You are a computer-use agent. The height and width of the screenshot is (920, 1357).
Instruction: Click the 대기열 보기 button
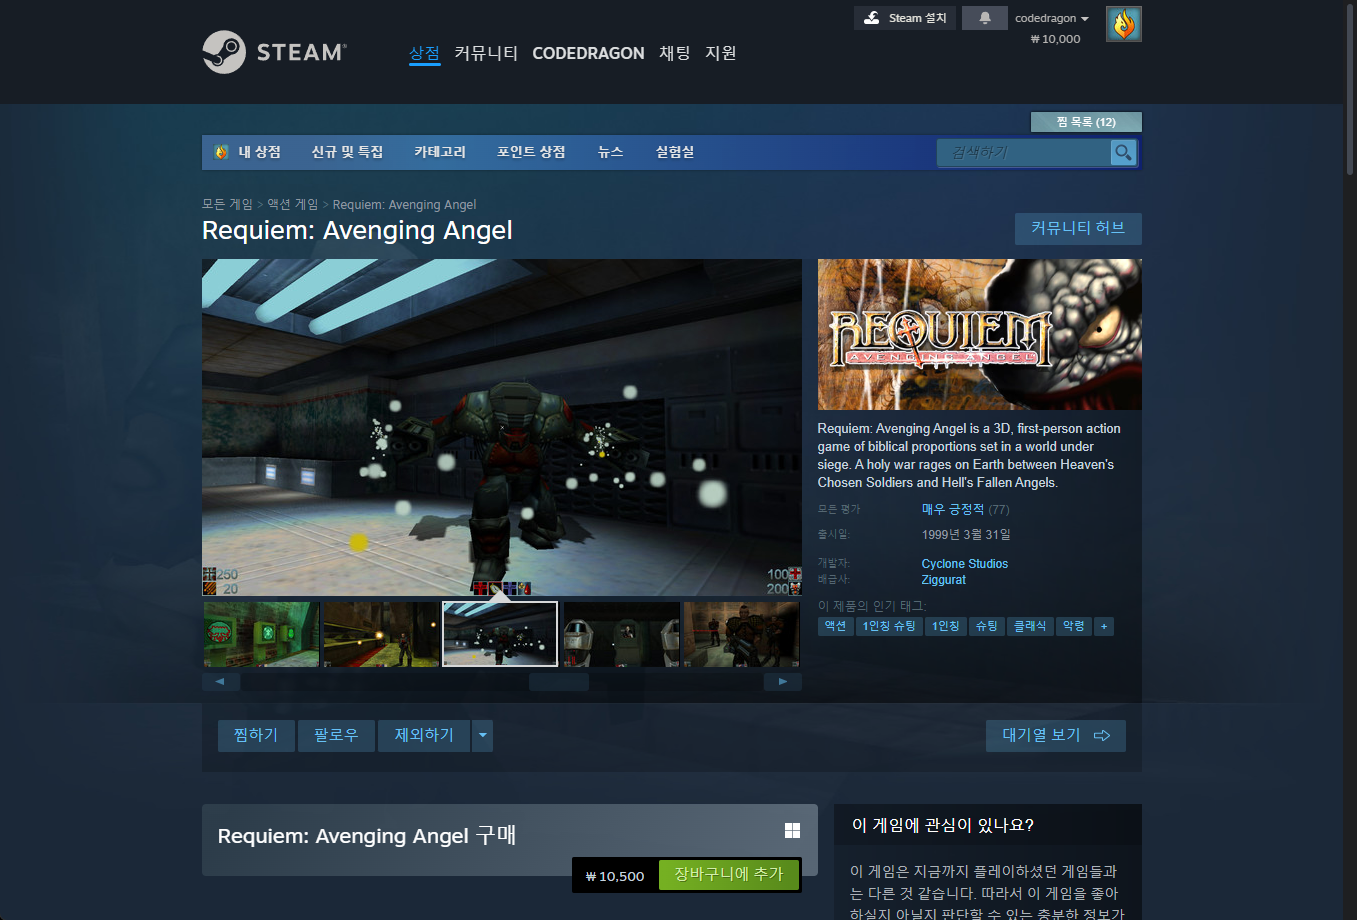click(1056, 735)
